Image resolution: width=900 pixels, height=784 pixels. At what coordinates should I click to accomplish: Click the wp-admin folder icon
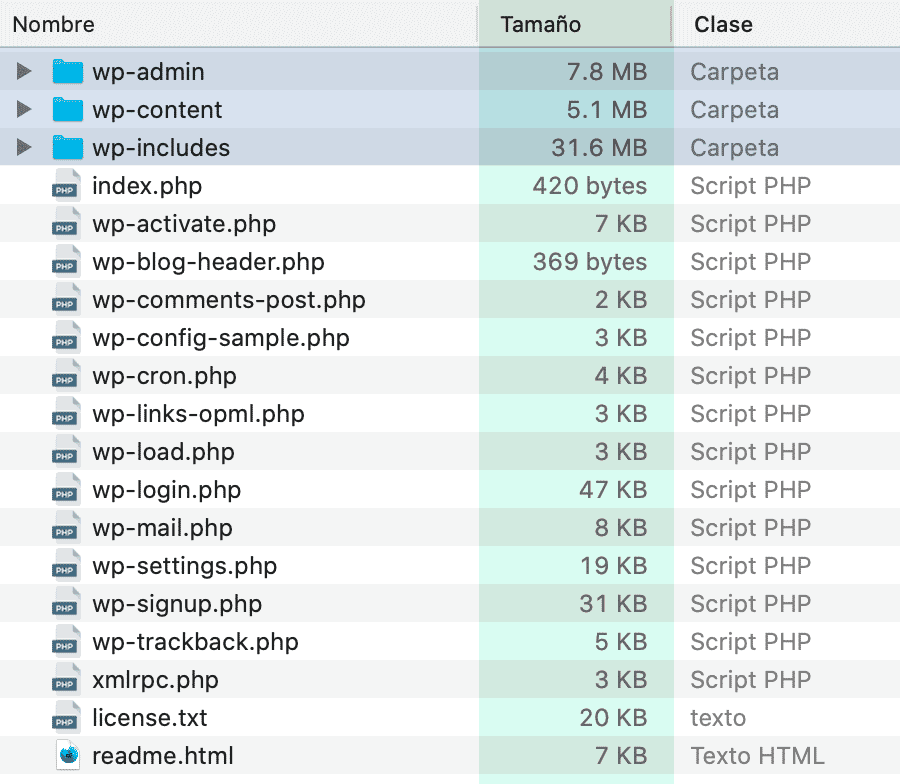click(68, 72)
